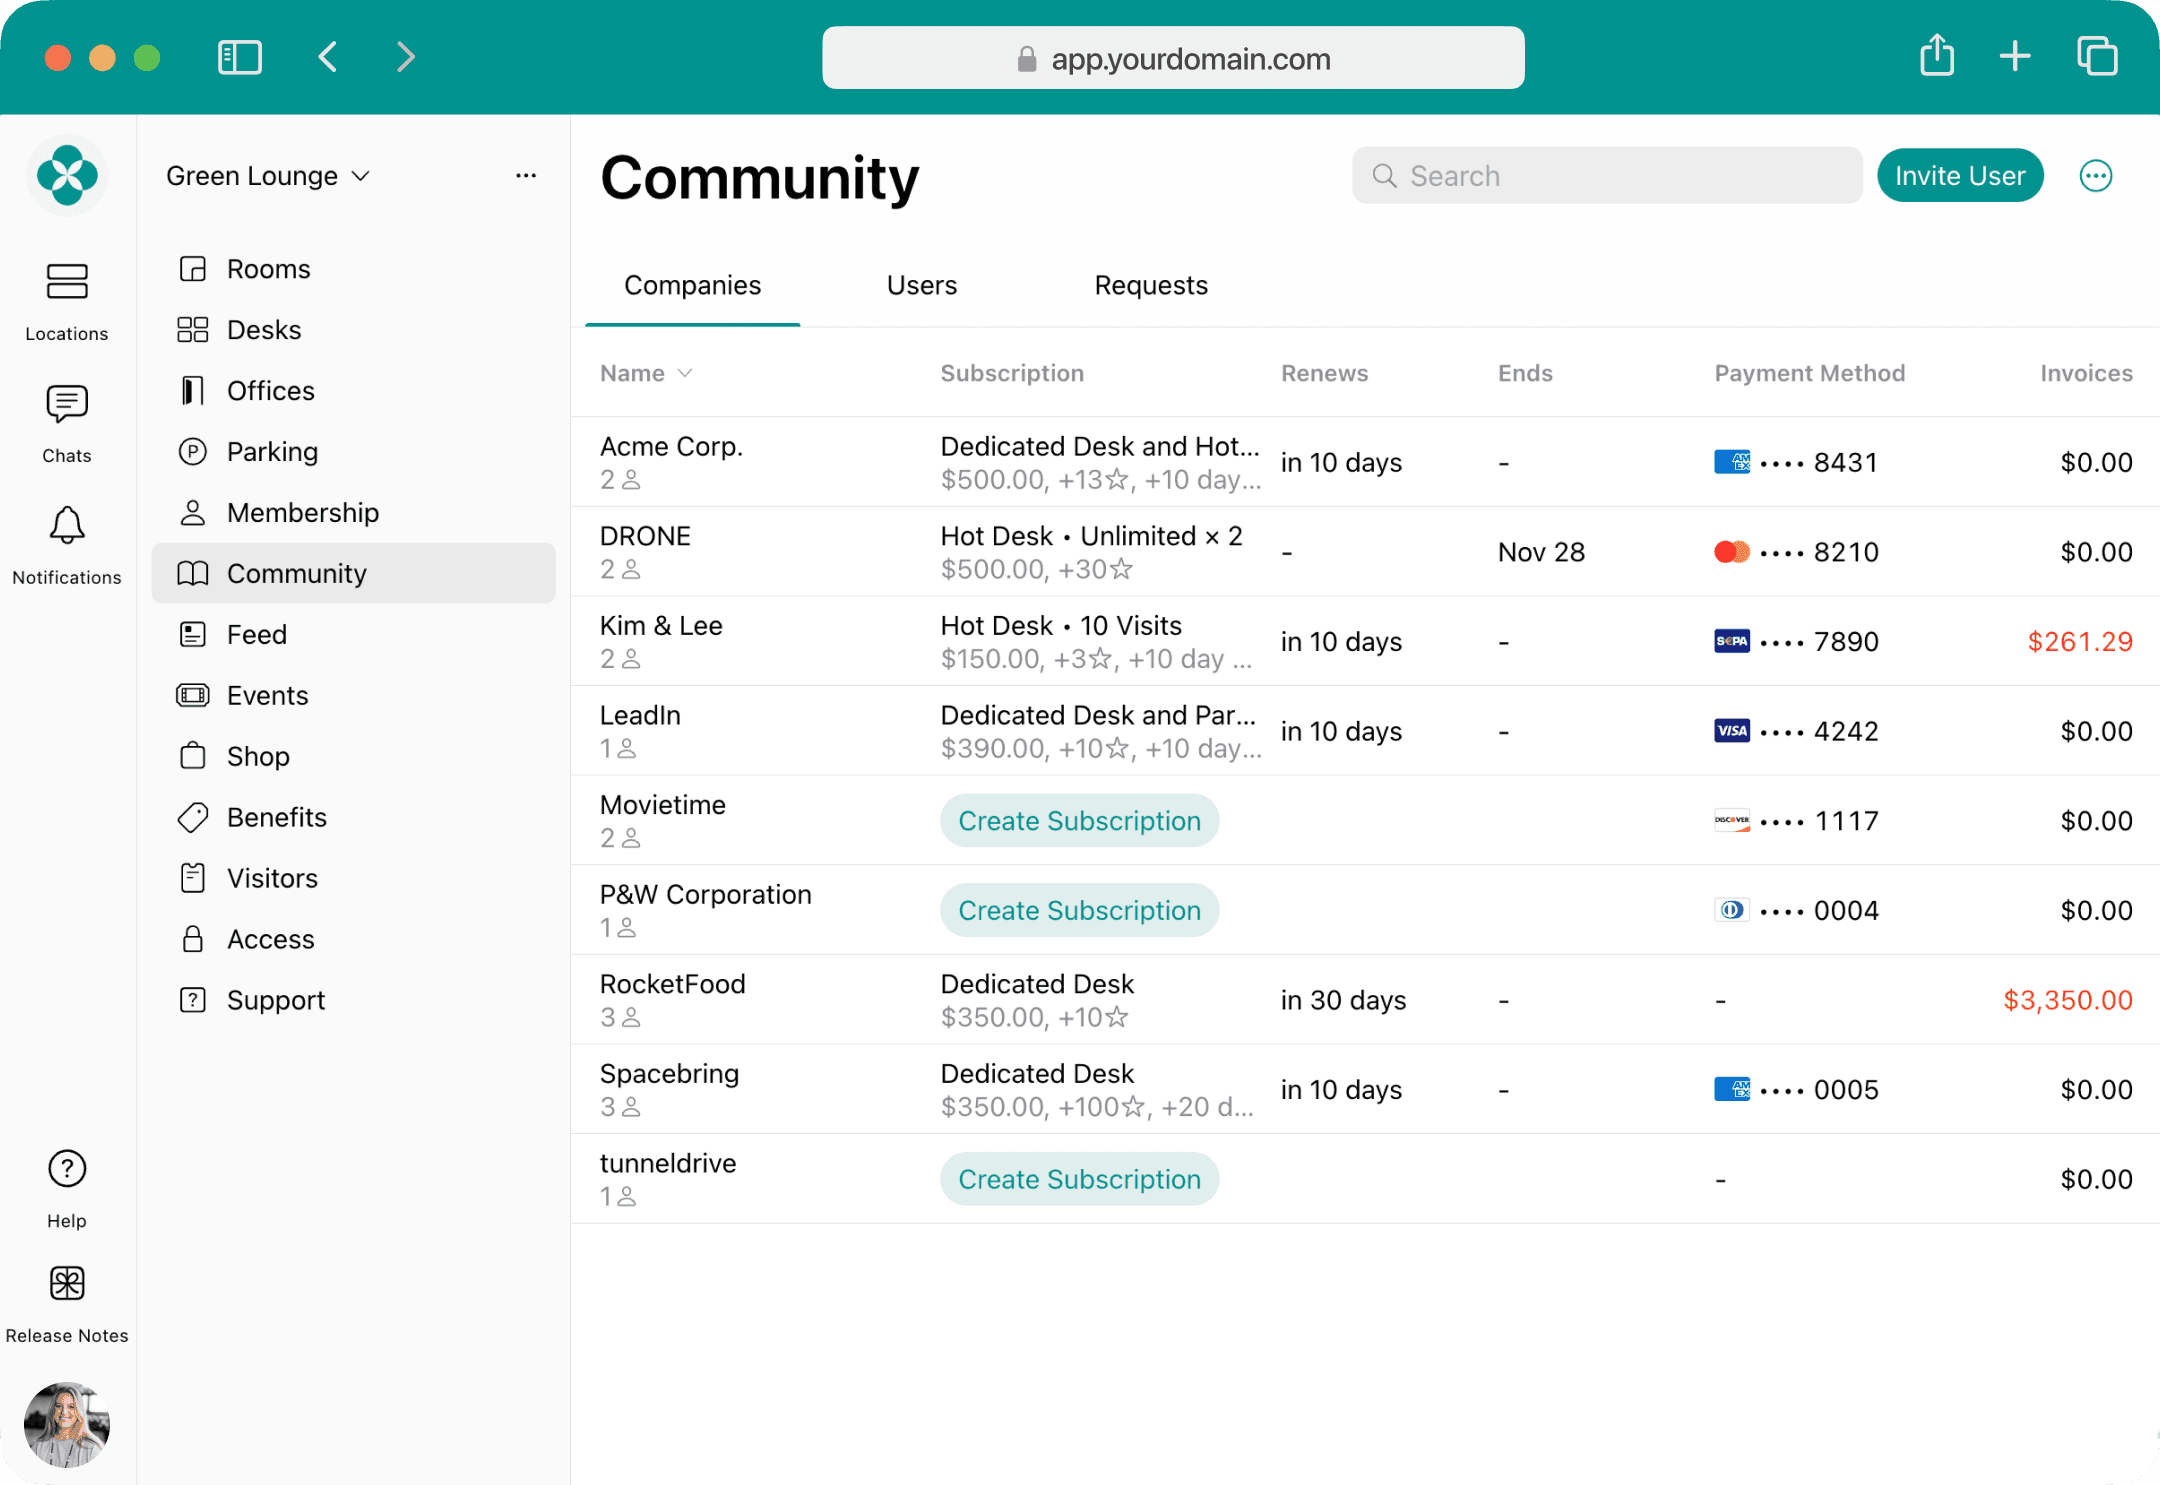Toggle the browser sidebar icon
The image size is (2160, 1485).
[240, 57]
